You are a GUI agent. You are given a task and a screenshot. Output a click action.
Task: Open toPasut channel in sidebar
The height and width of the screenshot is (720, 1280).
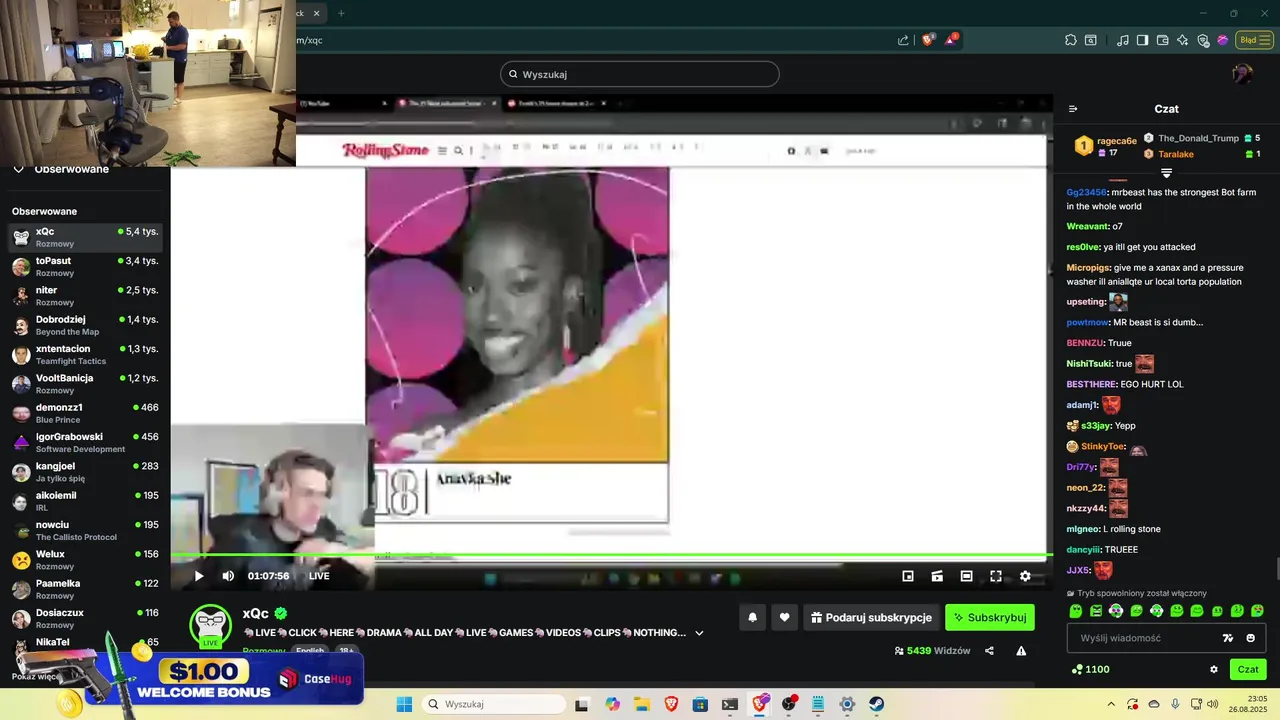click(x=85, y=266)
